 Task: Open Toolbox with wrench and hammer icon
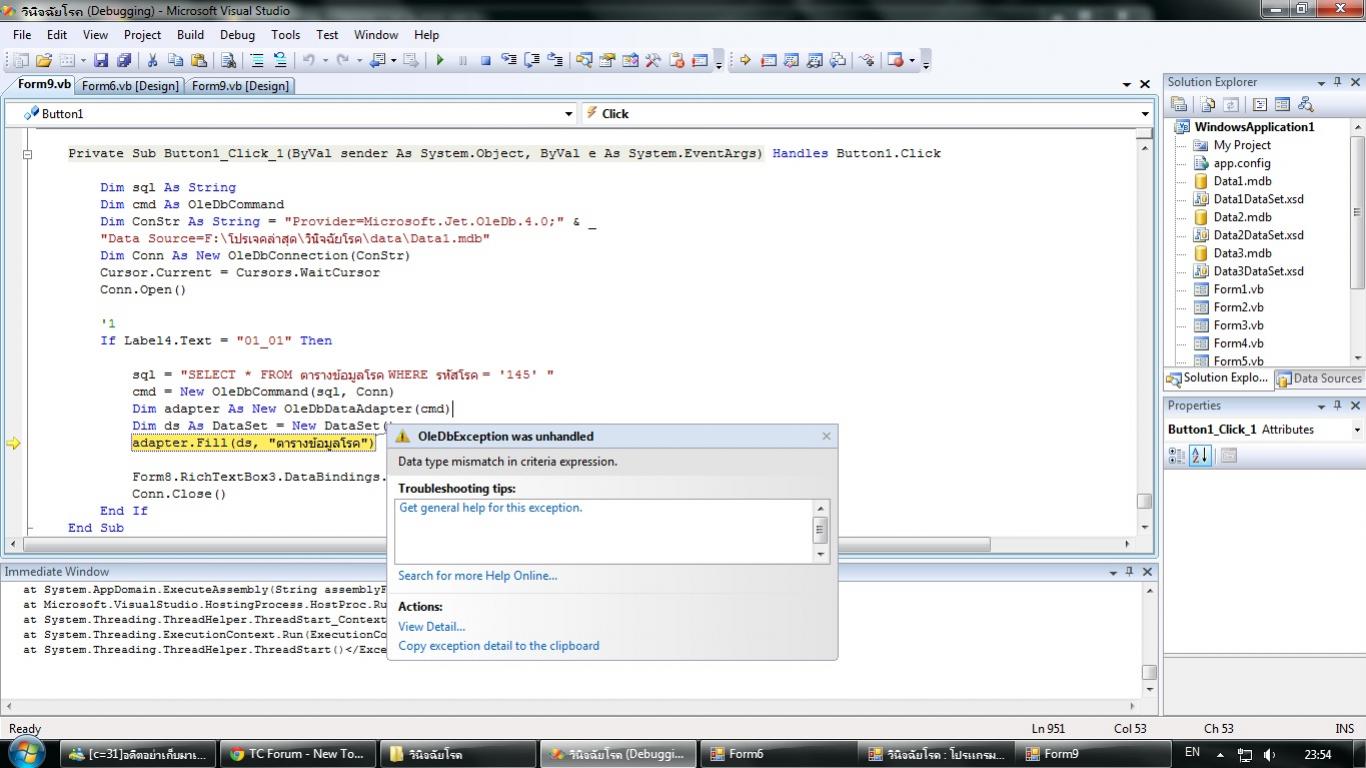pos(653,60)
